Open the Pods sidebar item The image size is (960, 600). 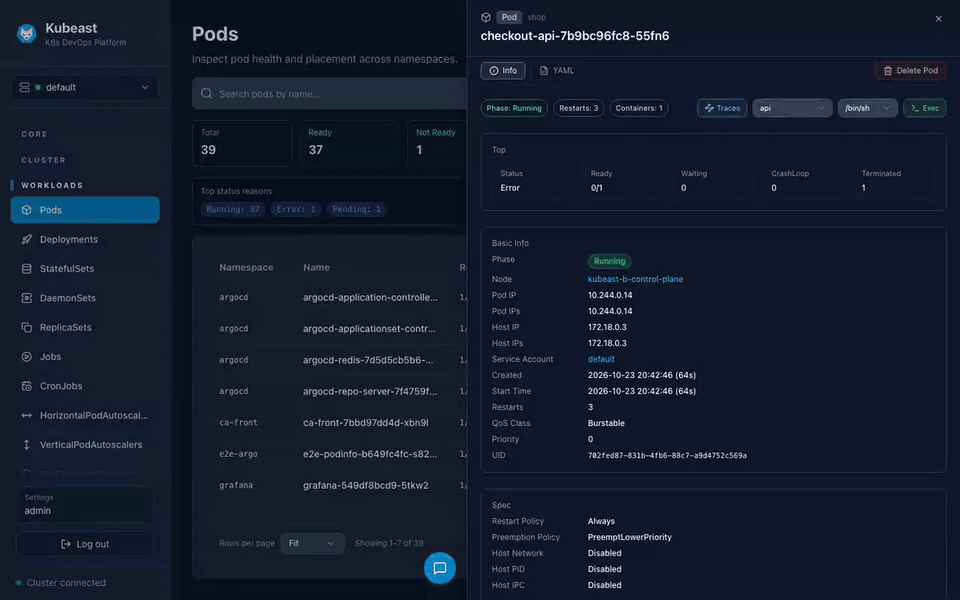[85, 210]
